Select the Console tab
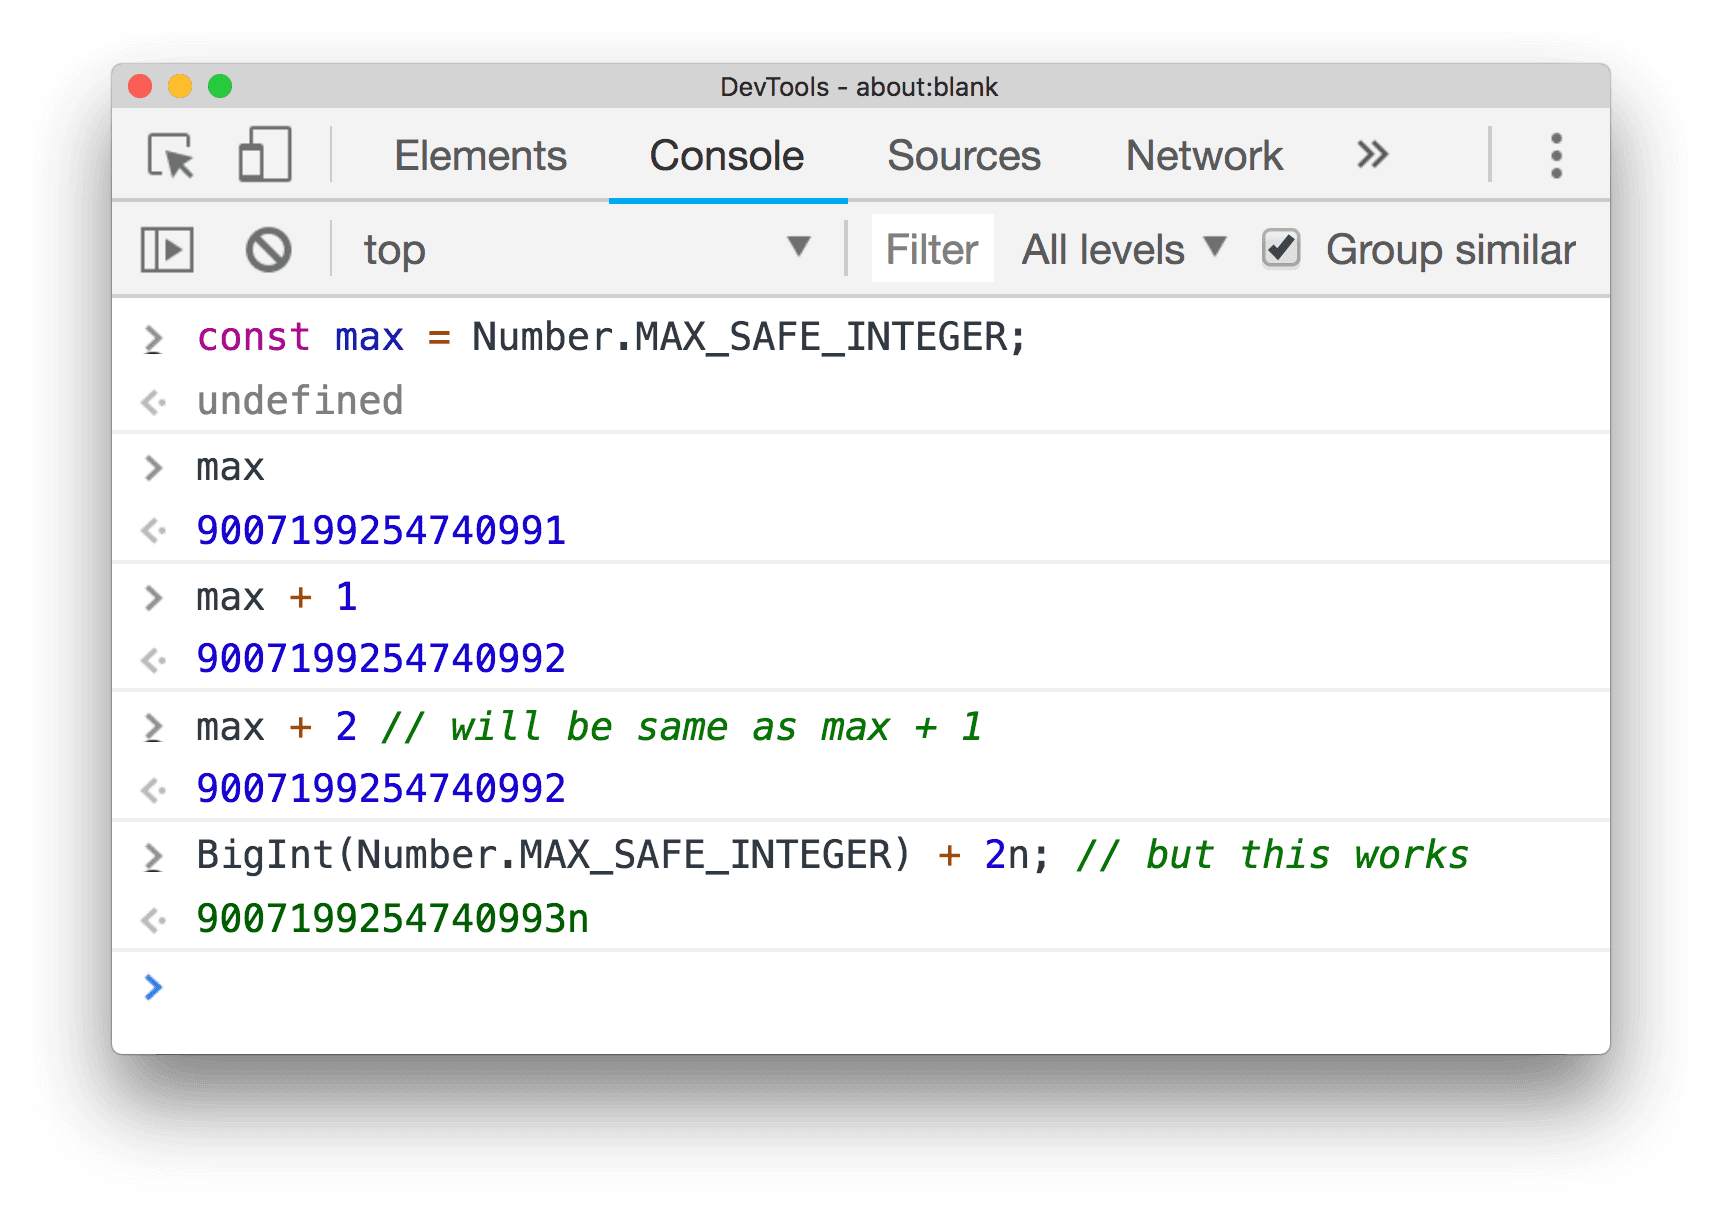 point(726,156)
